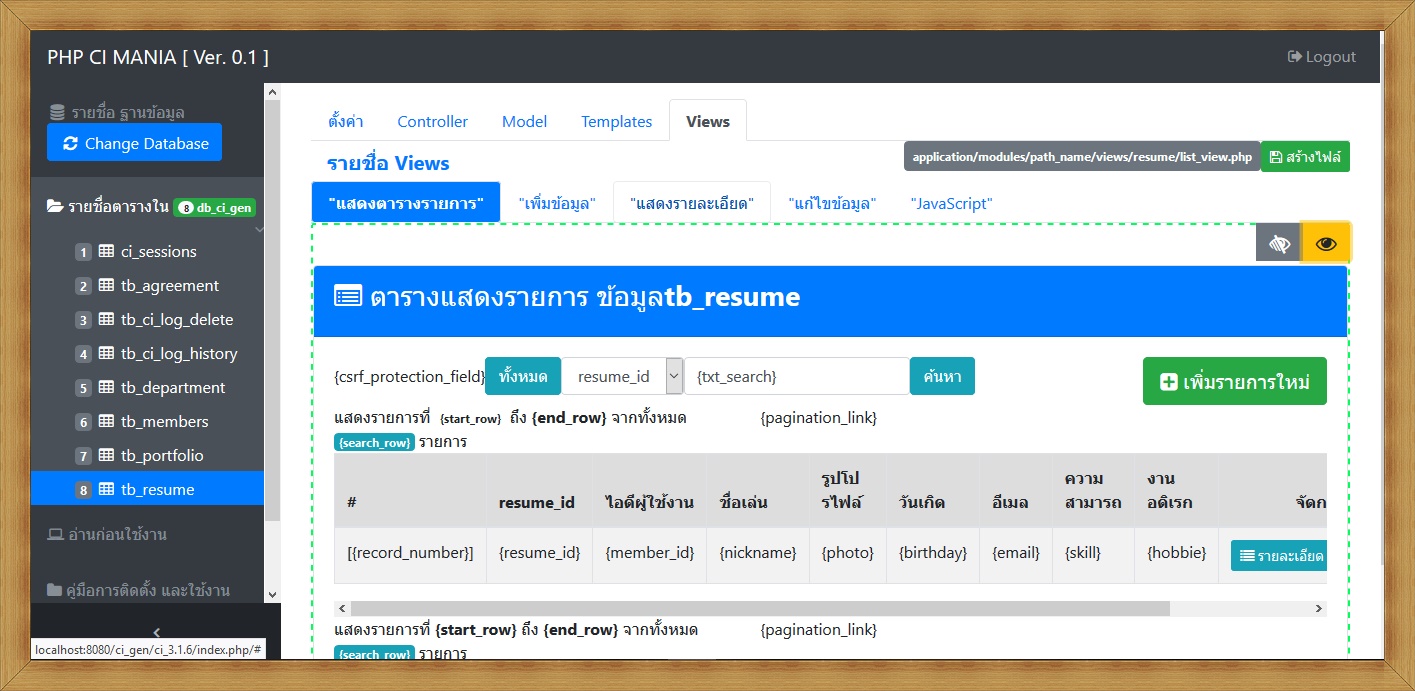Click the save icon on สร้างไฟล์ button
The width and height of the screenshot is (1415, 691).
1274,156
